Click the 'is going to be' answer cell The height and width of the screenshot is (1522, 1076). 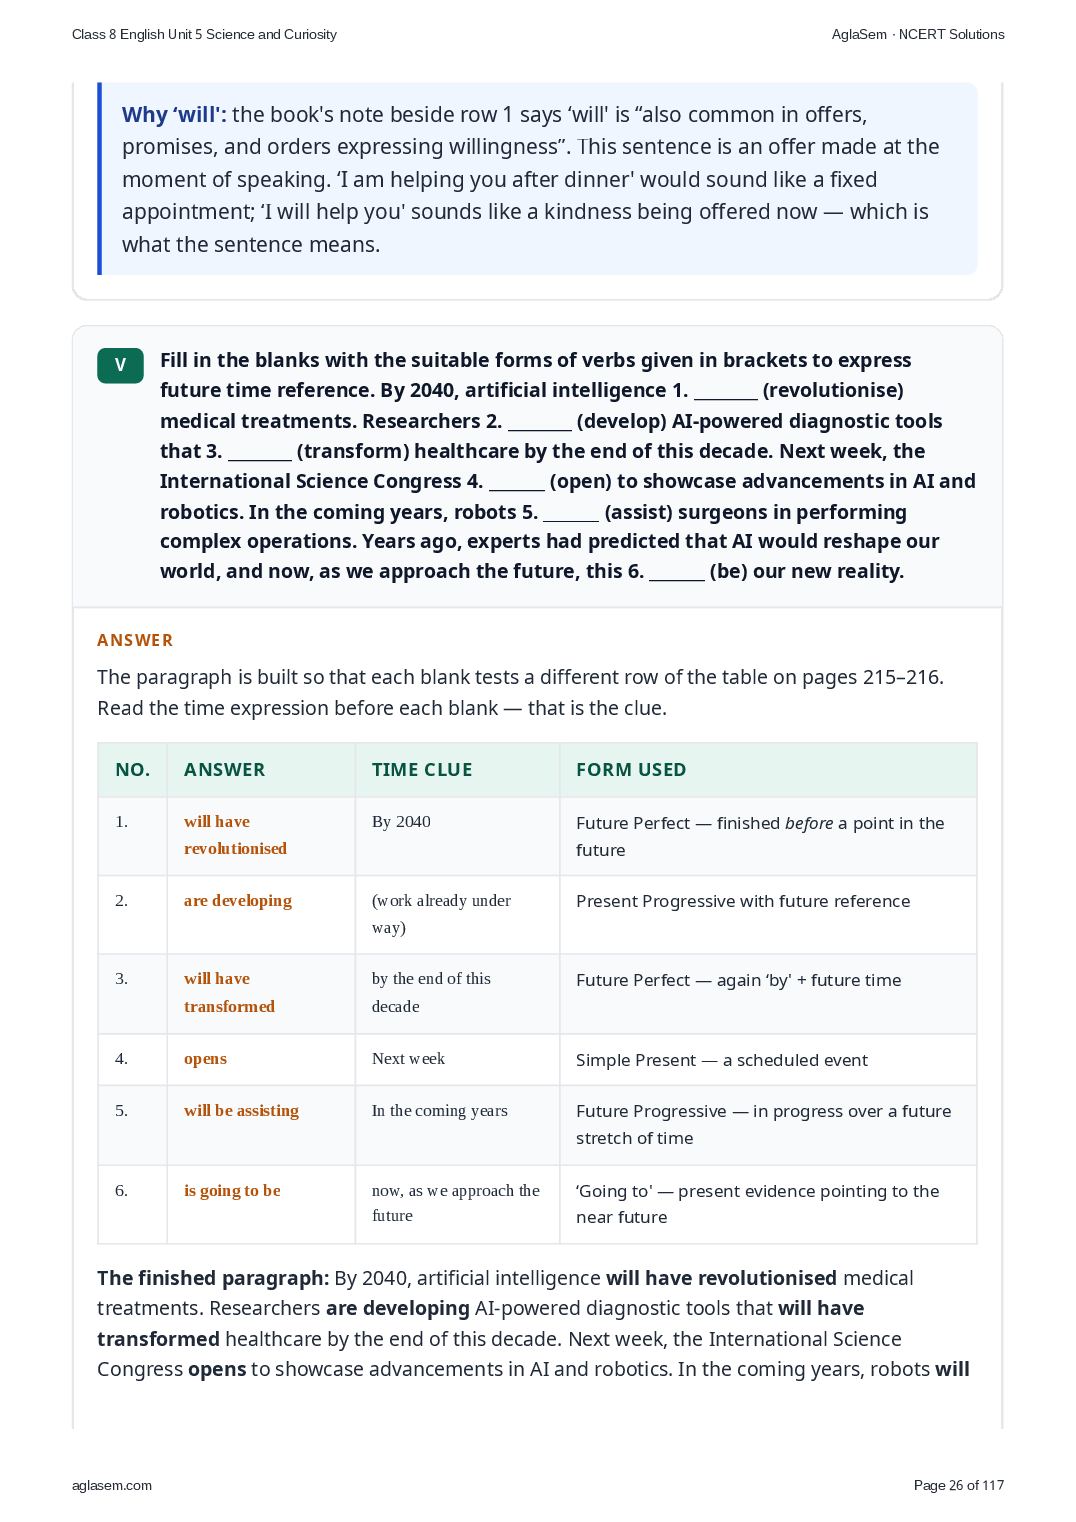[261, 1204]
